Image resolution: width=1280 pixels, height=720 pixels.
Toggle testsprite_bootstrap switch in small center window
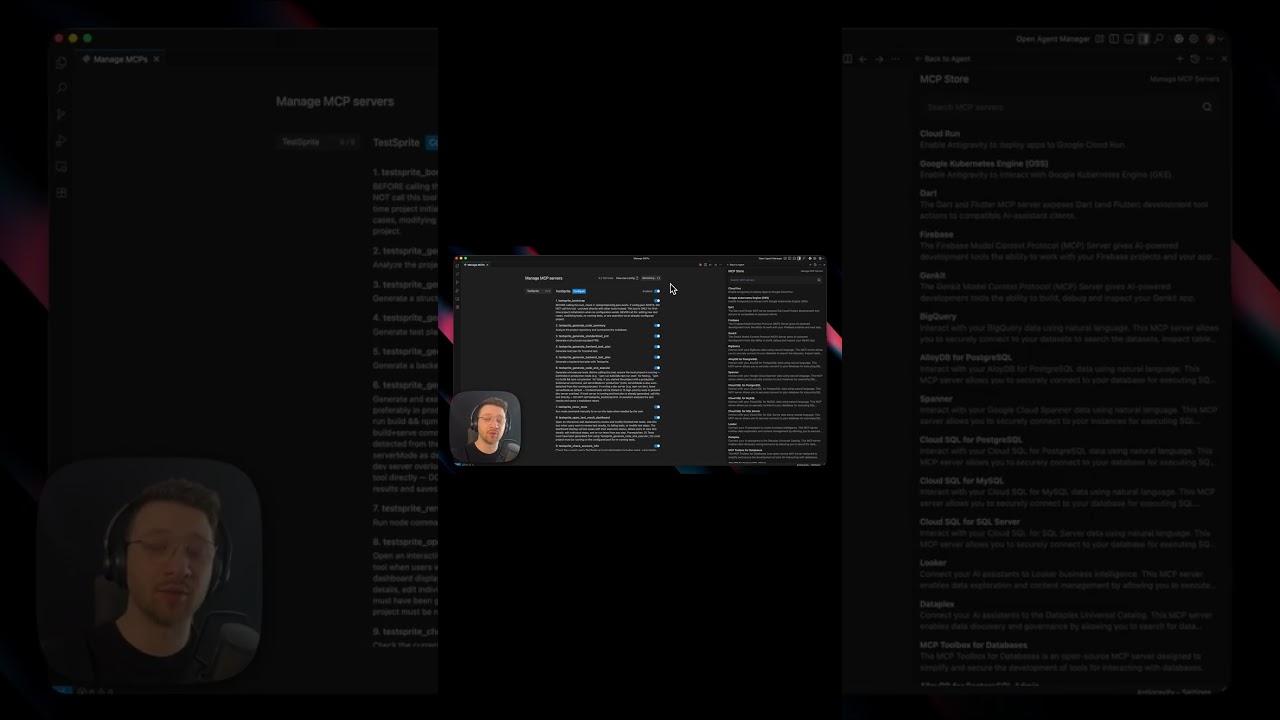tap(657, 300)
